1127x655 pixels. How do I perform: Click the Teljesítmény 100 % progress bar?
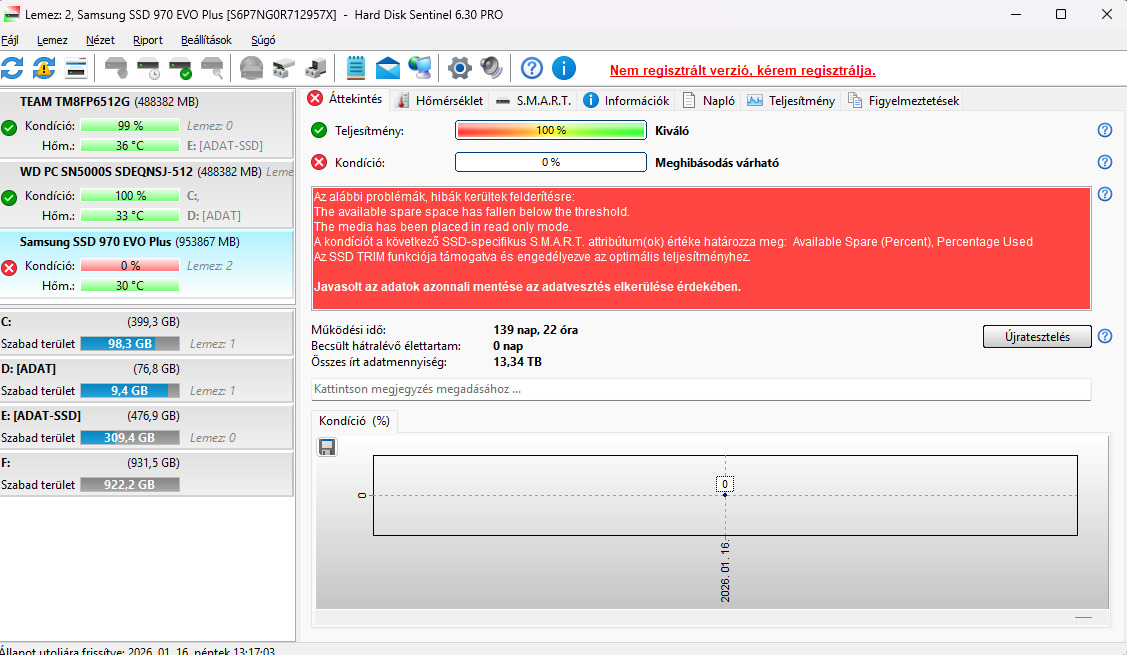[551, 130]
